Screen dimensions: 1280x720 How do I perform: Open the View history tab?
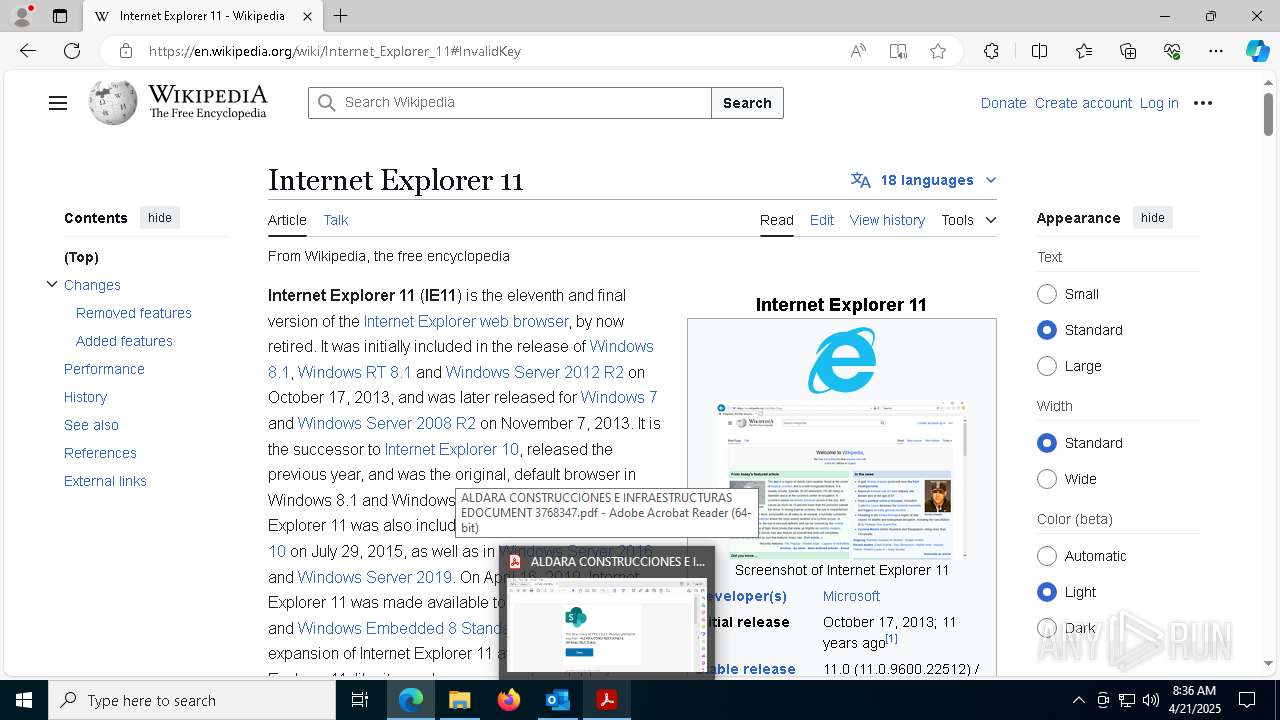pyautogui.click(x=887, y=220)
